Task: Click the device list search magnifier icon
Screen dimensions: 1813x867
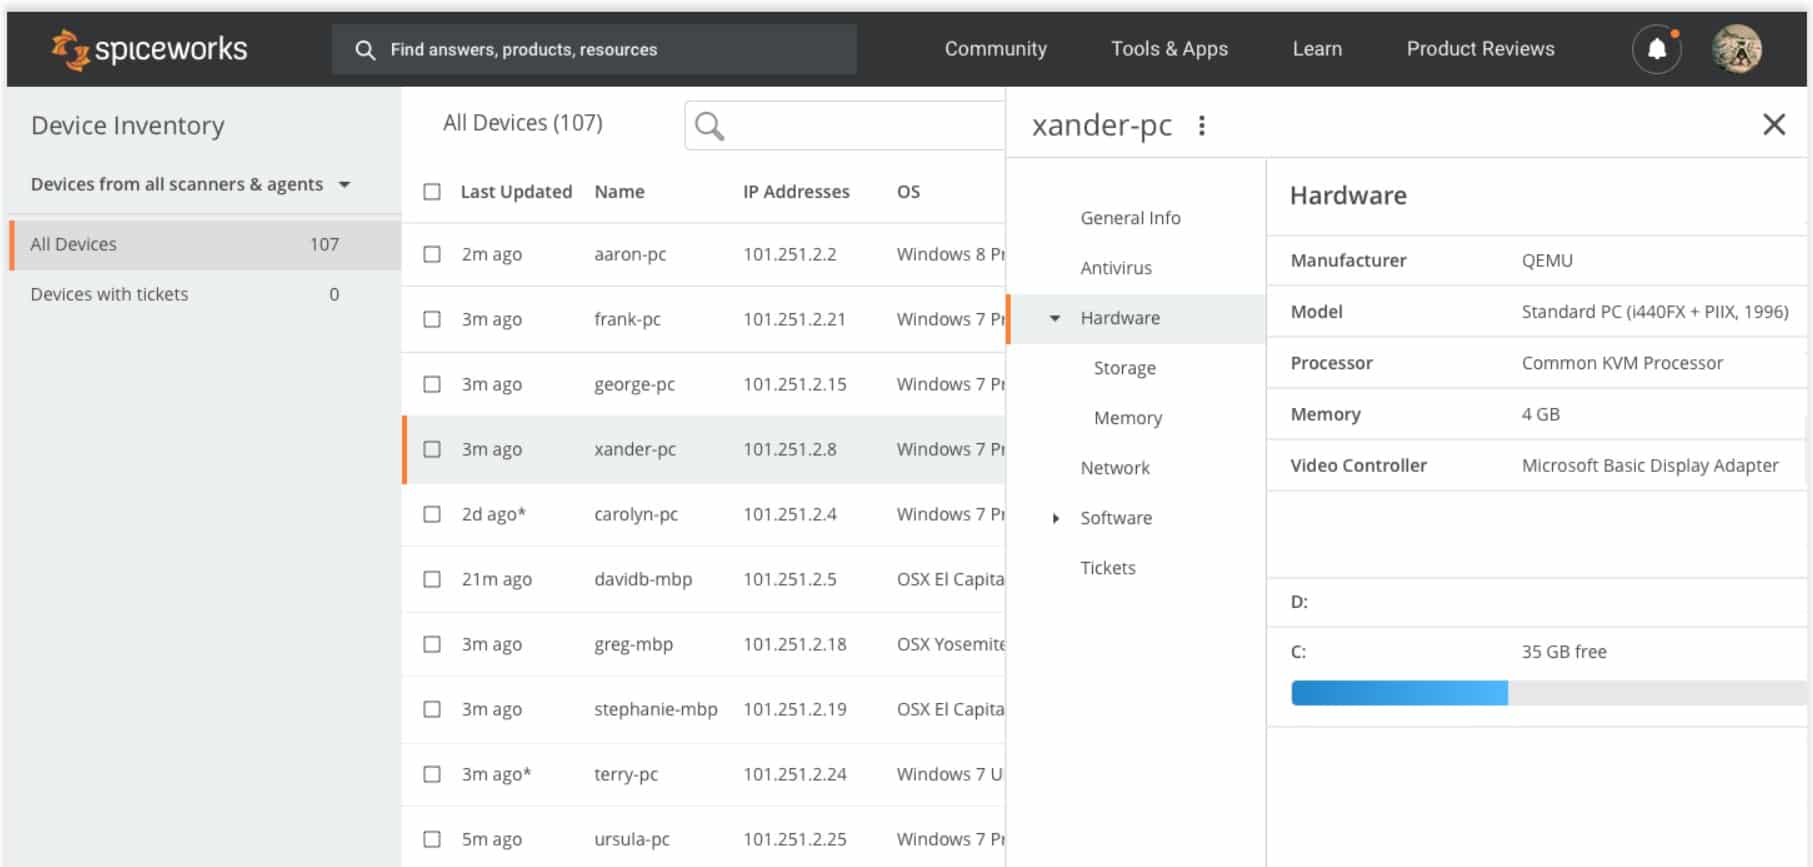Action: click(709, 126)
